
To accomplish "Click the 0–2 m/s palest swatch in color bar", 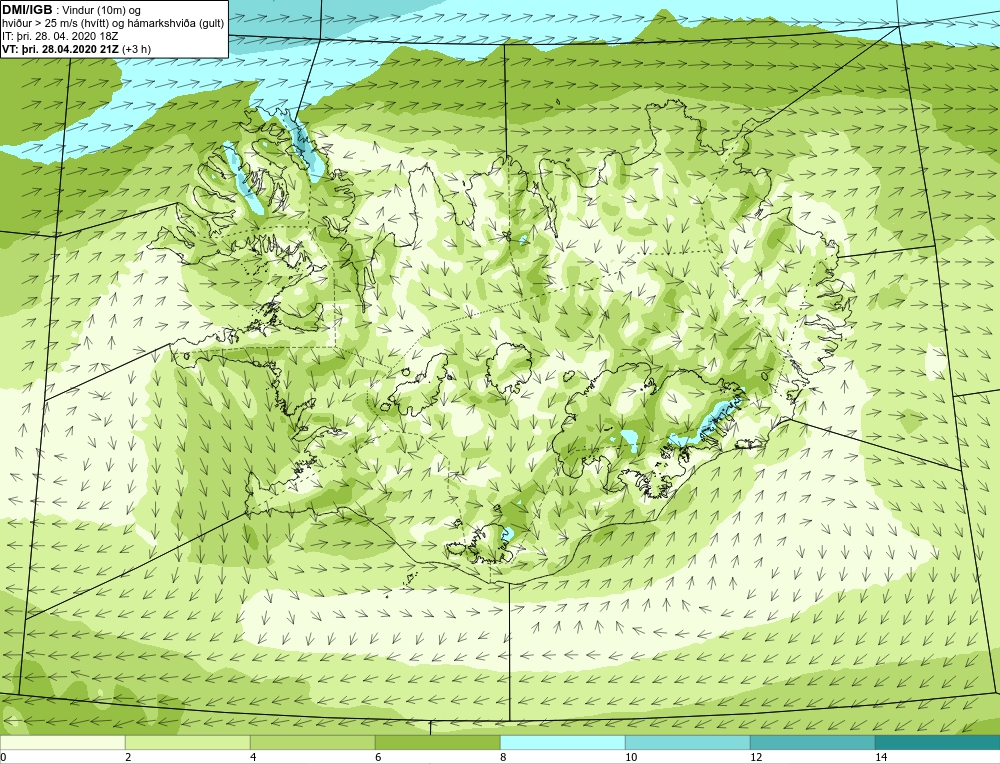I will [62, 743].
